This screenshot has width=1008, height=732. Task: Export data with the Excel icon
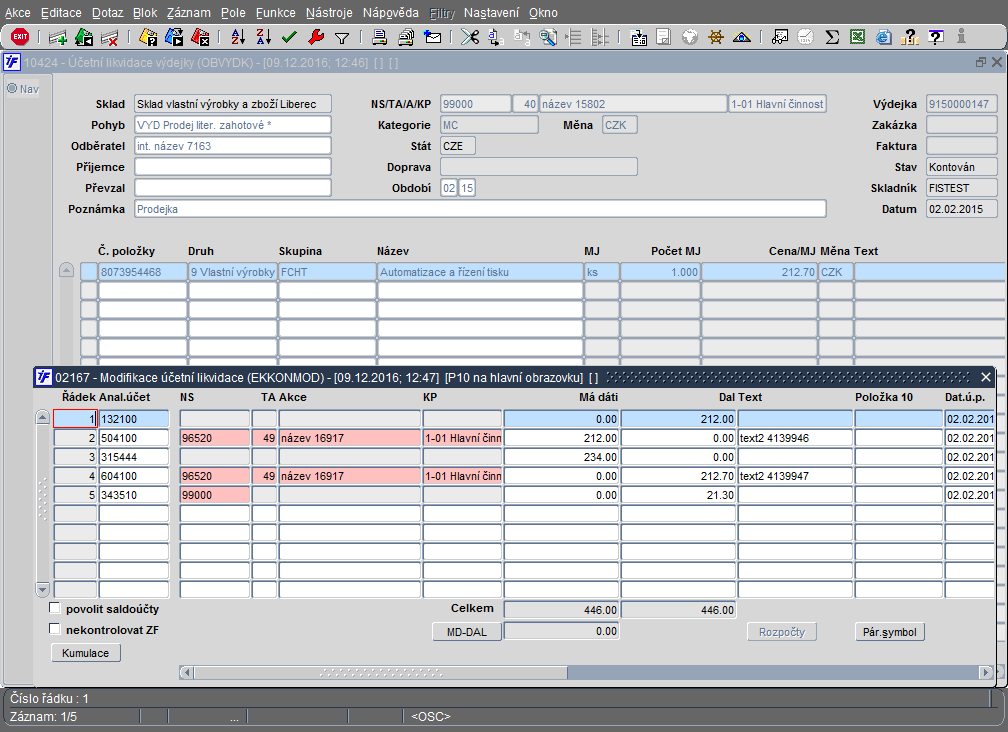tap(858, 37)
